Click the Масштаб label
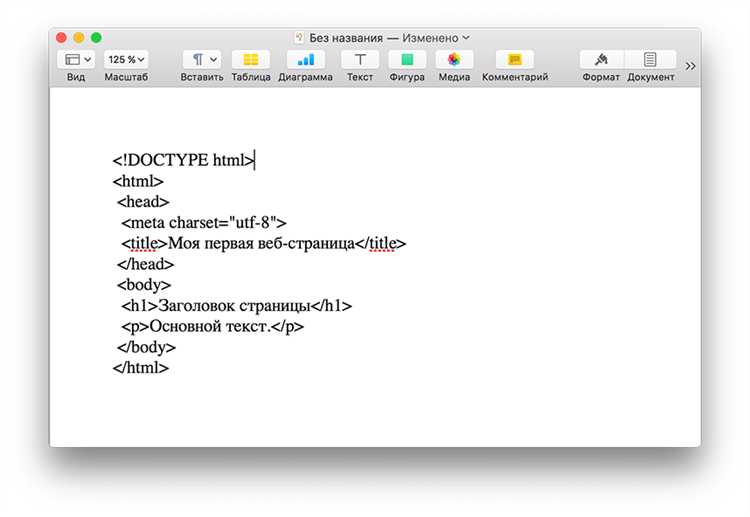Screen dimensions: 750x517 (x=126, y=77)
